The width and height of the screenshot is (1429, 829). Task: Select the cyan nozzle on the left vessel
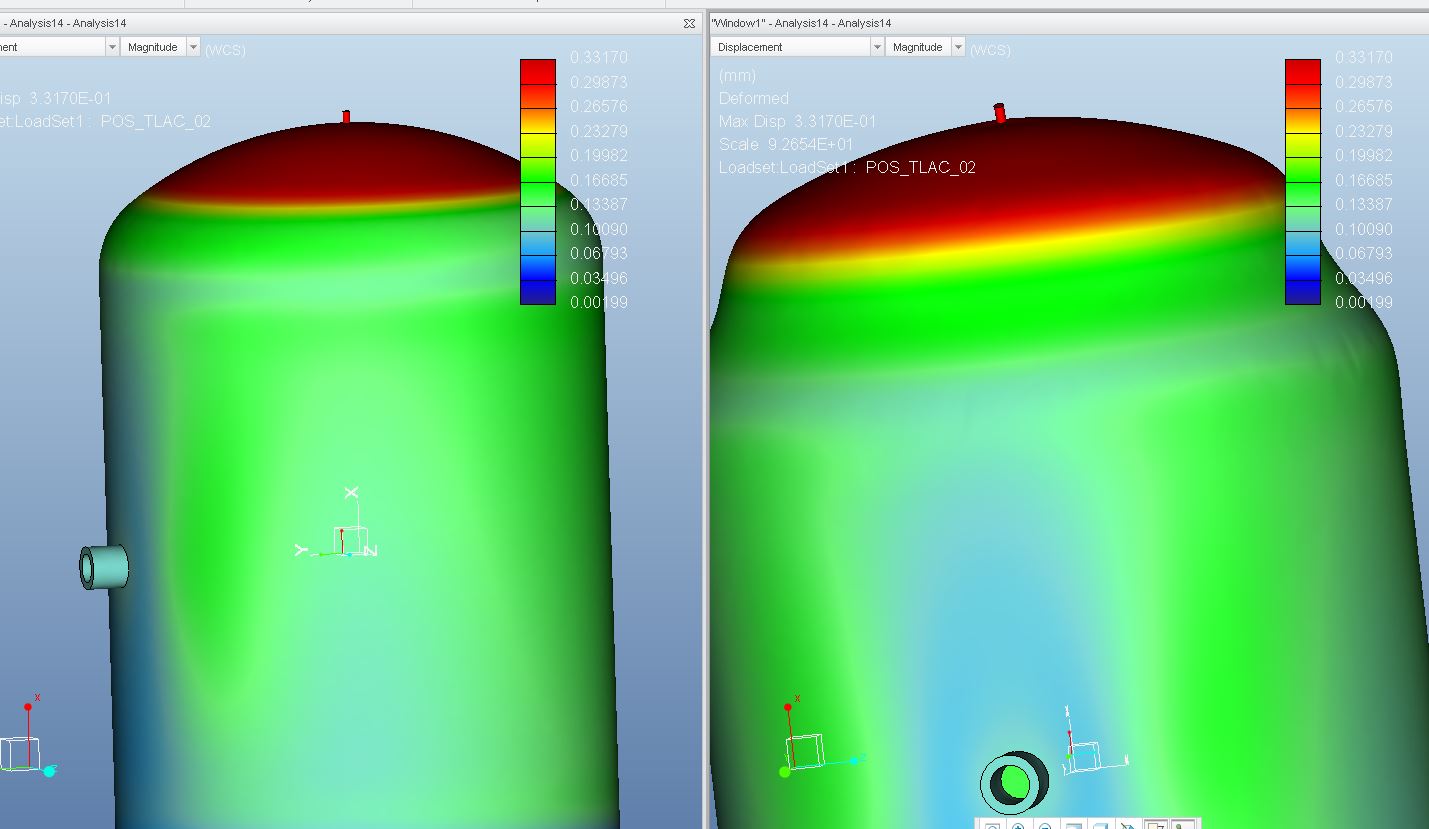coord(104,567)
